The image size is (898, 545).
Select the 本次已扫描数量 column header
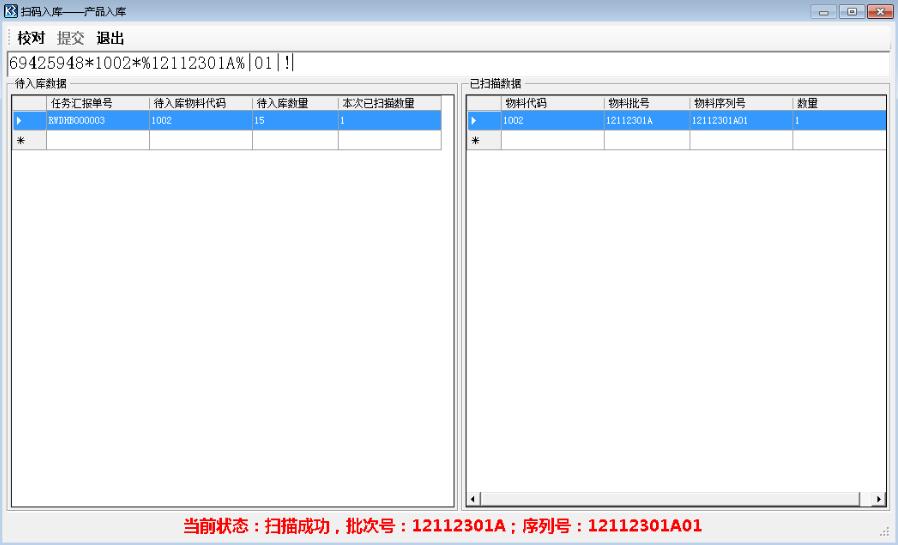pos(390,103)
